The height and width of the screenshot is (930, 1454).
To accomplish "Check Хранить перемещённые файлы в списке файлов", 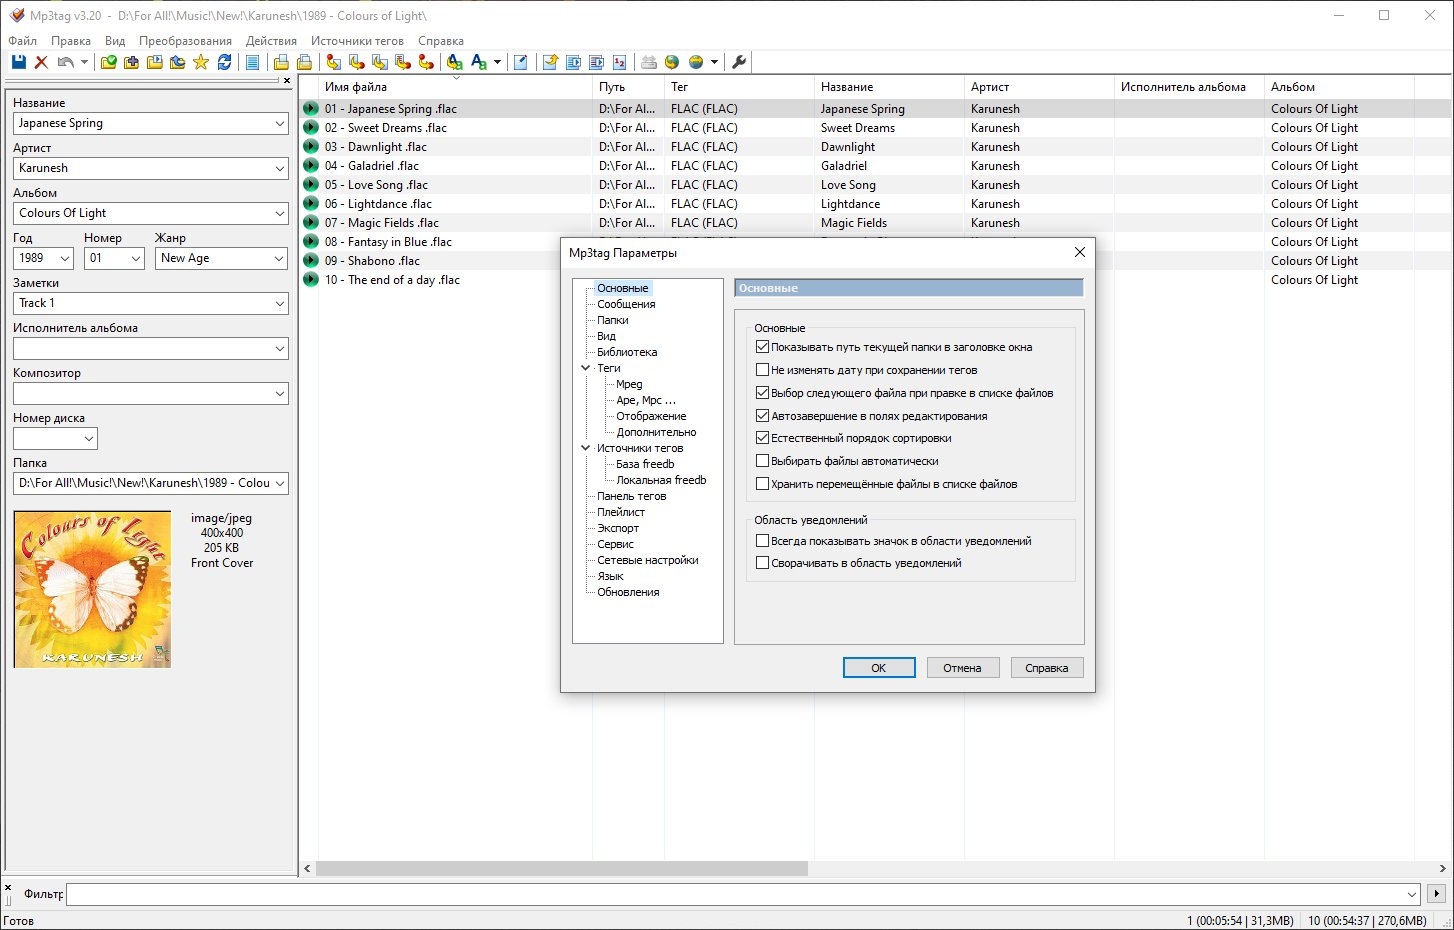I will (x=763, y=484).
